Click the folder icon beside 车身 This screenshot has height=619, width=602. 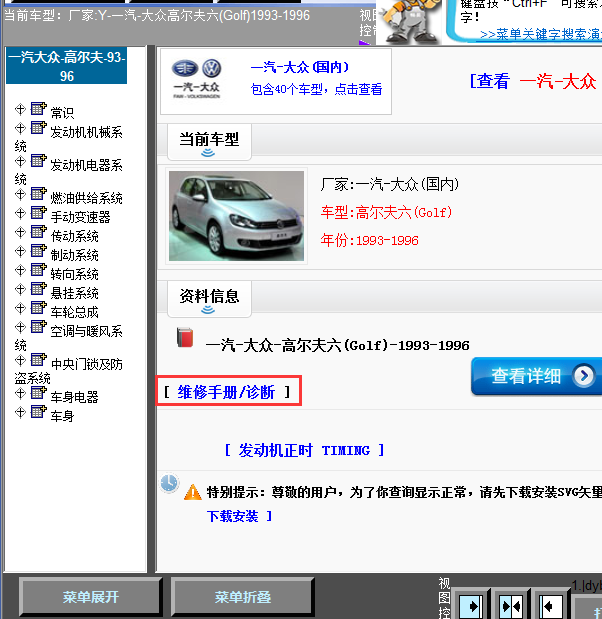tap(39, 412)
